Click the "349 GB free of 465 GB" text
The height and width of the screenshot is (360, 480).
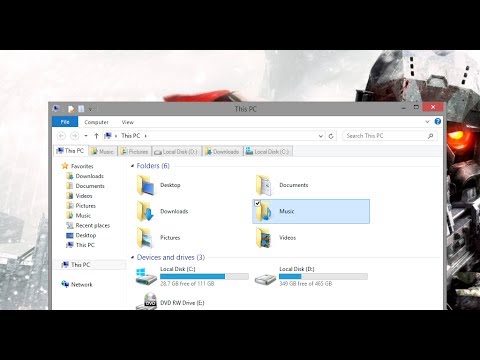coord(306,284)
